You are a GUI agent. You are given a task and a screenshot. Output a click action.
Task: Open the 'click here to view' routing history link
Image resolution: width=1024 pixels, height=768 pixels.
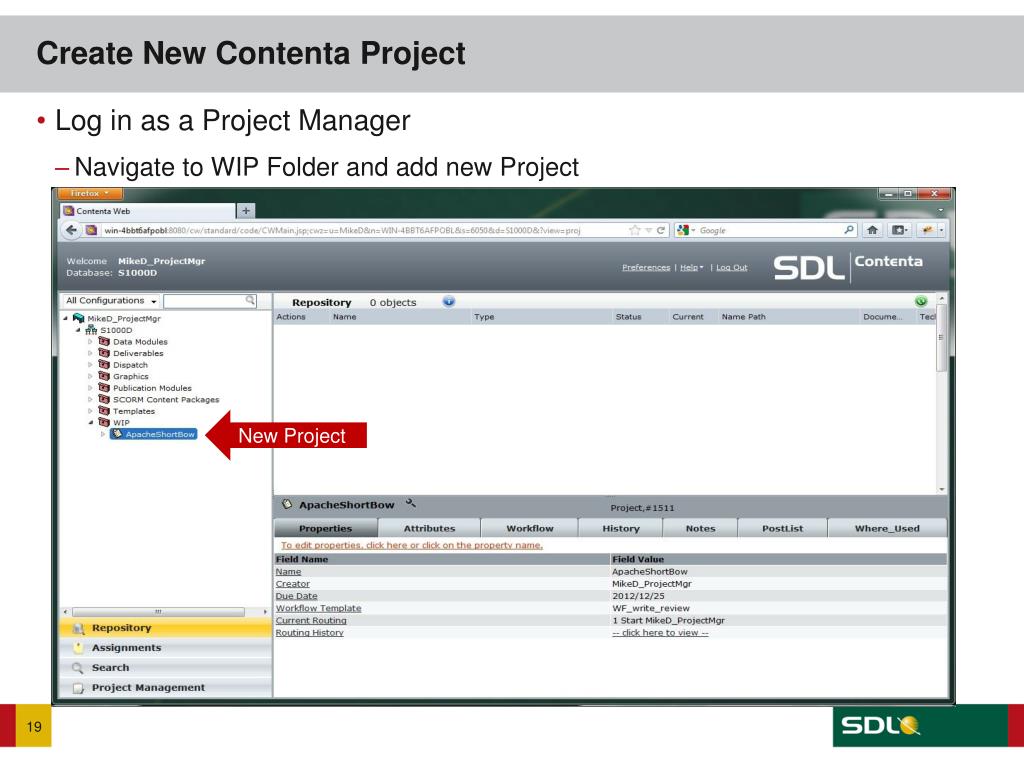(x=660, y=633)
